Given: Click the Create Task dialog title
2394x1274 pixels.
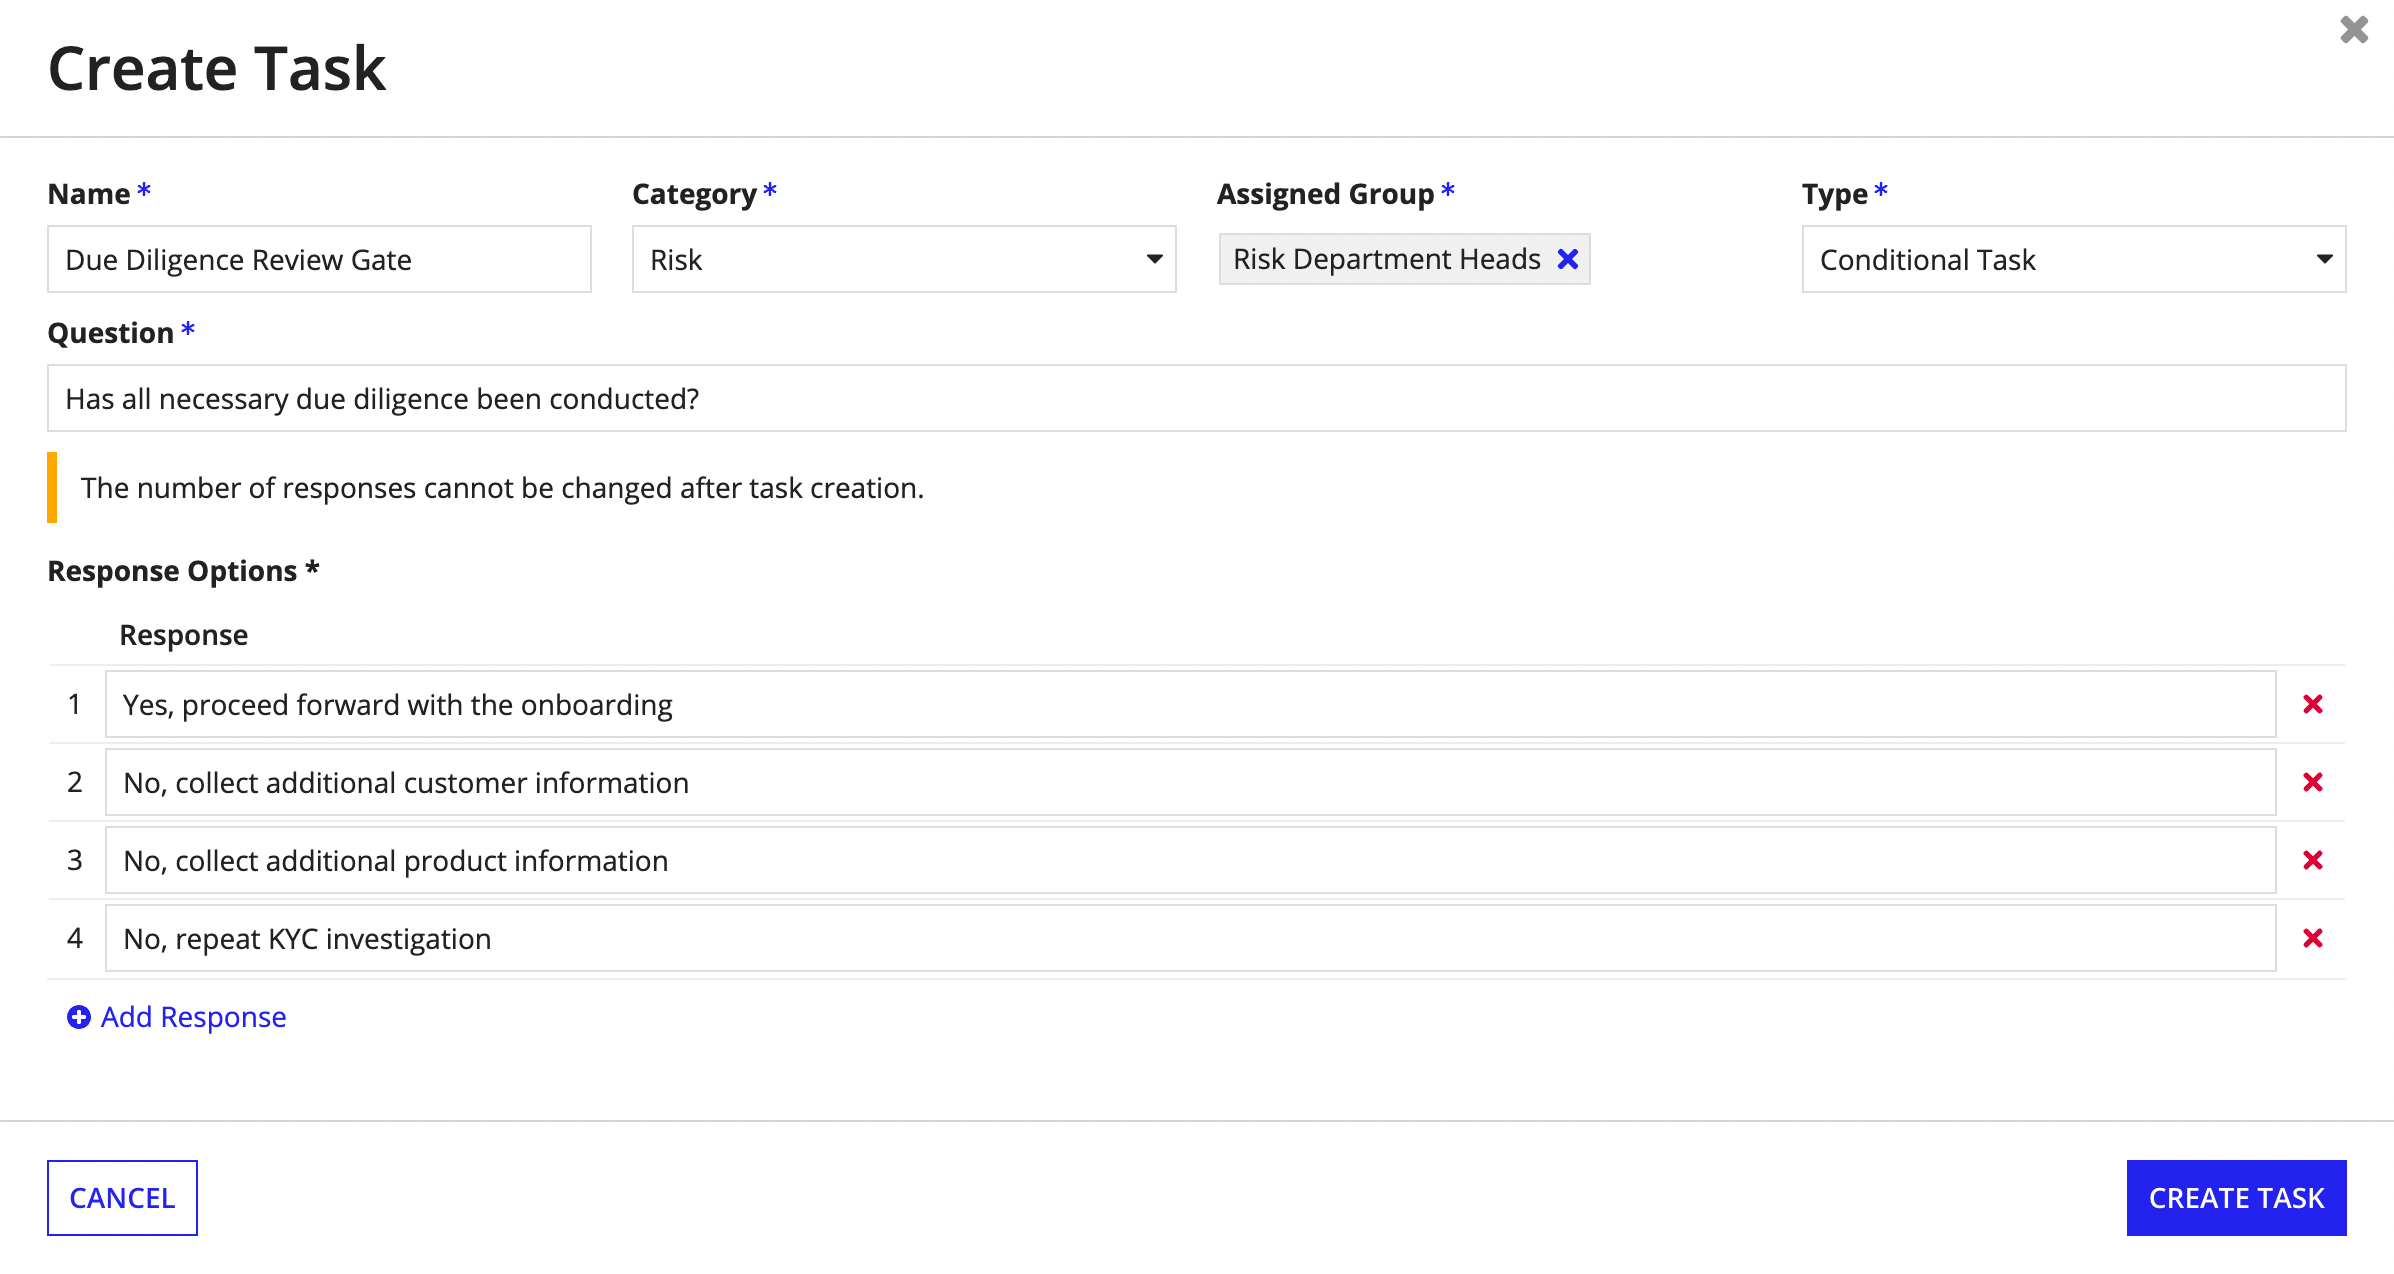Looking at the screenshot, I should tap(216, 68).
